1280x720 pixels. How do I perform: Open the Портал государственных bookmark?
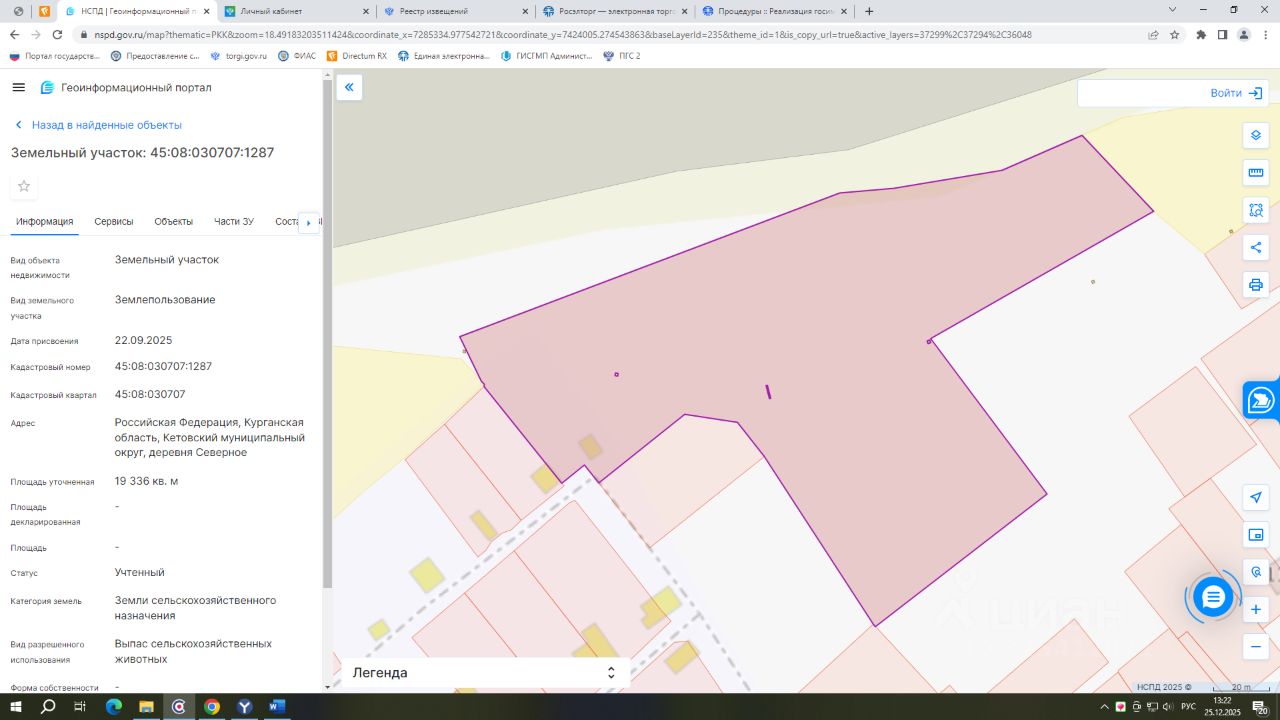pyautogui.click(x=55, y=56)
